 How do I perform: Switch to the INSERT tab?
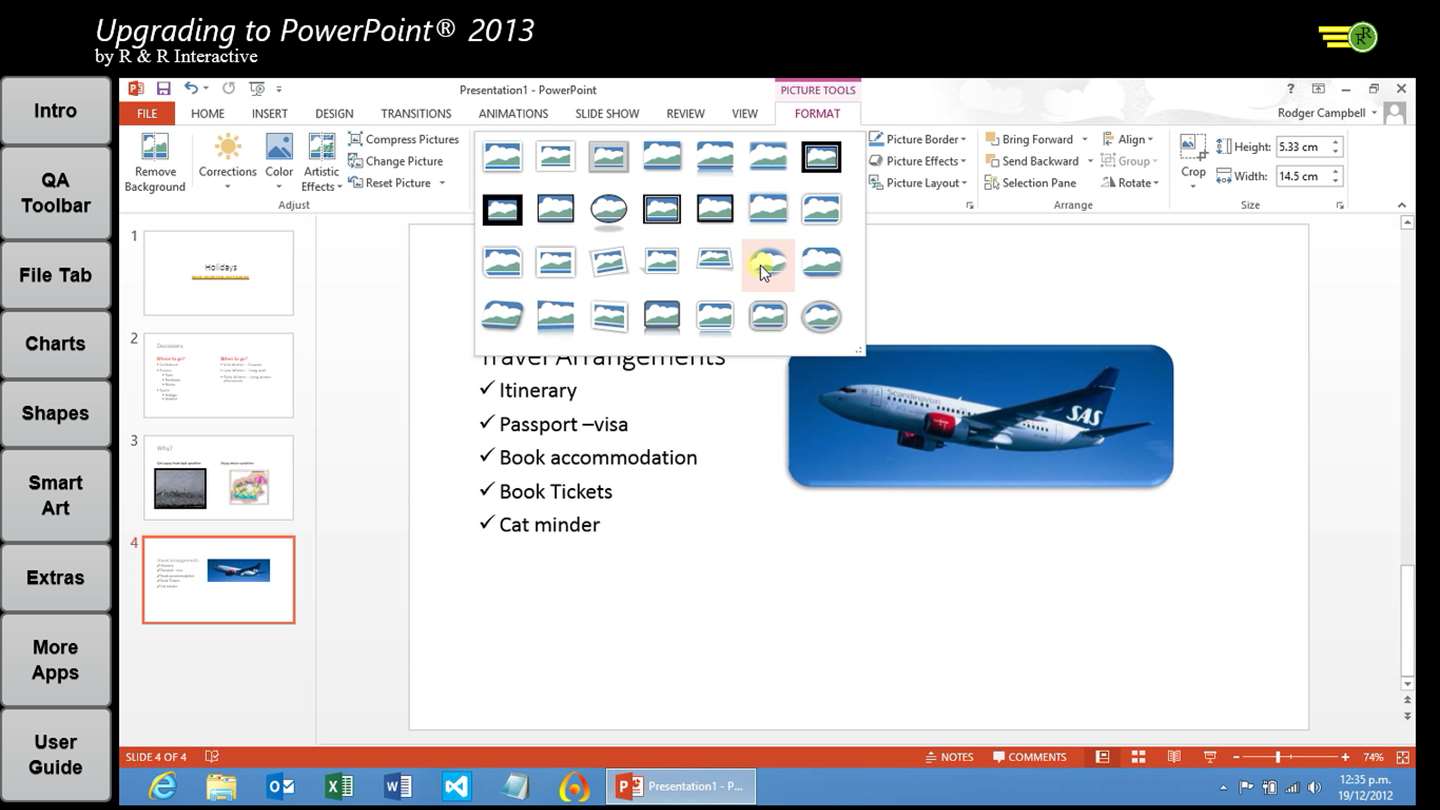tap(270, 113)
